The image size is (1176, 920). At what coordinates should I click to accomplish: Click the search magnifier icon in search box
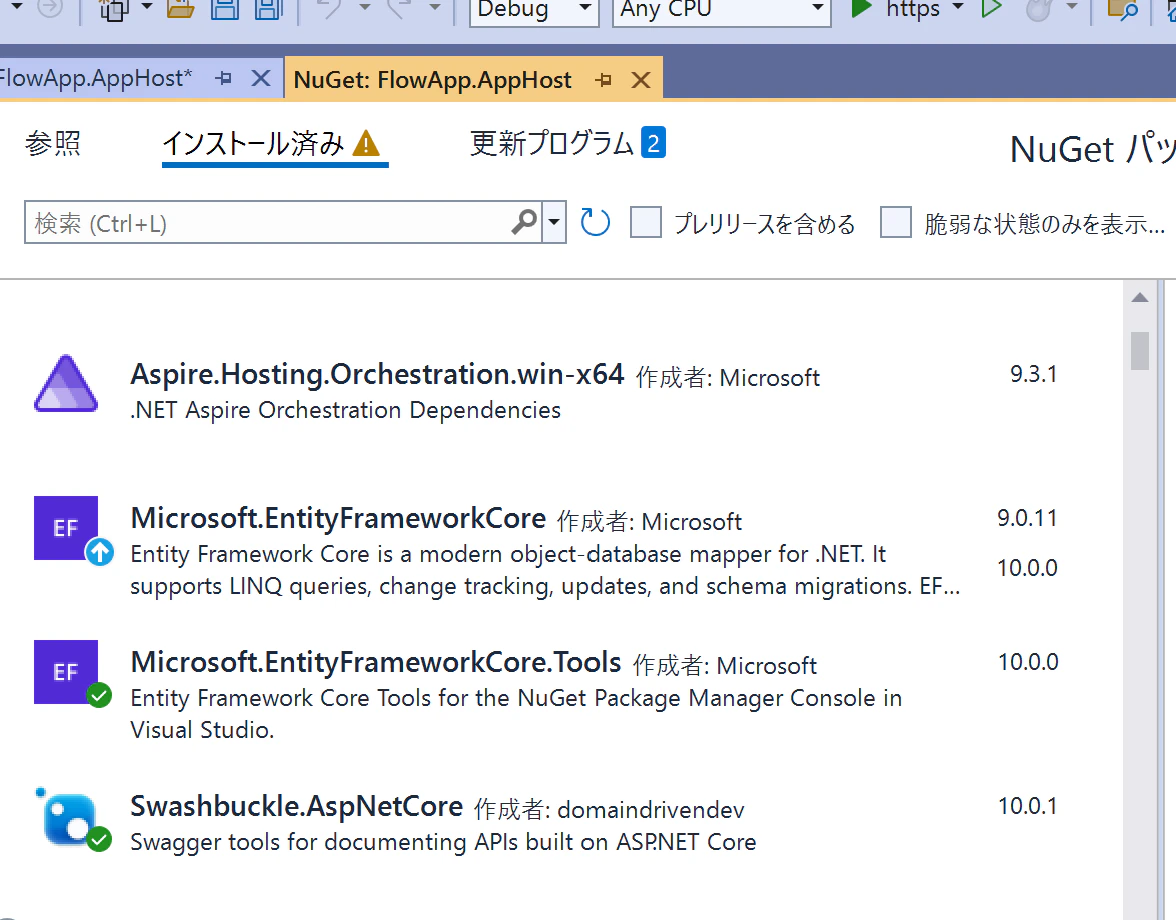click(524, 222)
